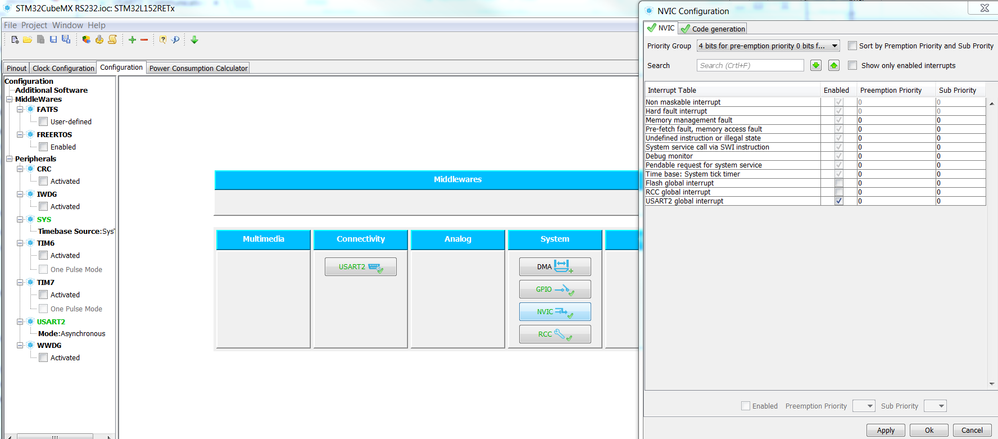This screenshot has width=998, height=439.
Task: Open GPIO configuration in System
Action: pyautogui.click(x=555, y=290)
